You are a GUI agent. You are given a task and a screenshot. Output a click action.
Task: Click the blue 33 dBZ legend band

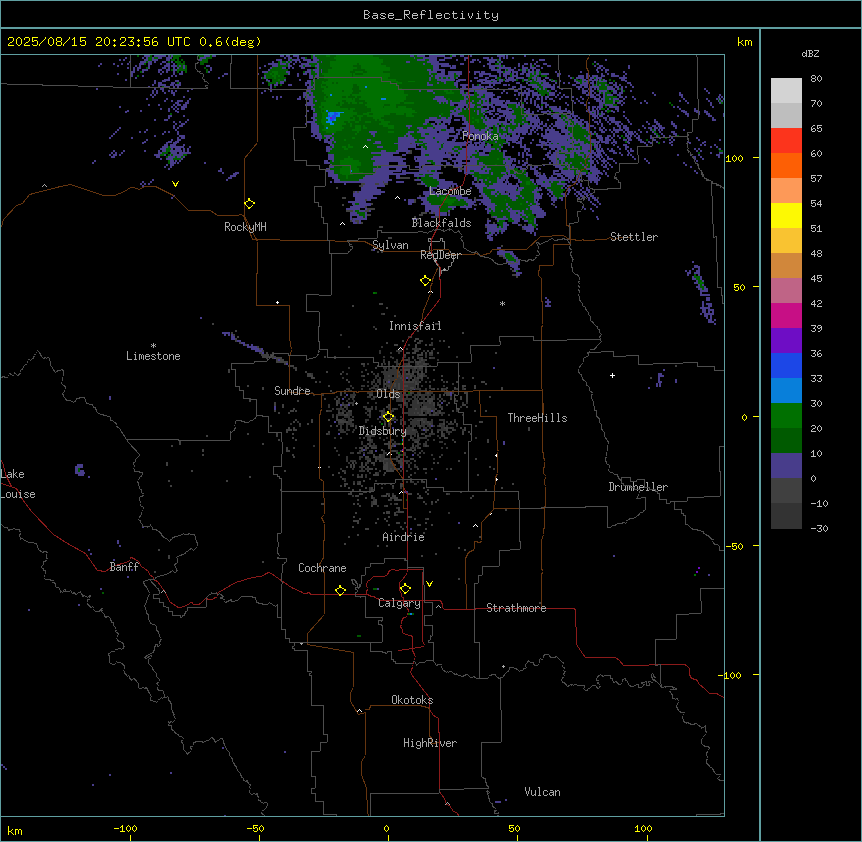(786, 365)
